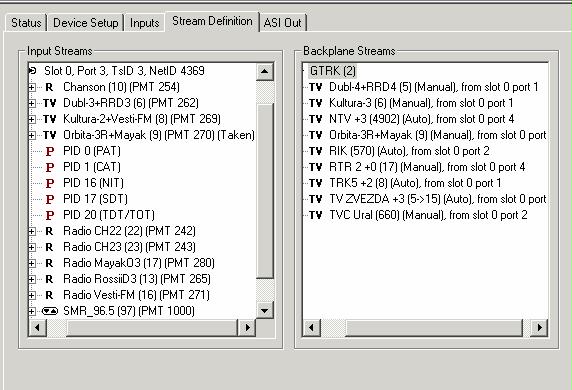Click the P icon for PID 0 (PAT)

50,151
